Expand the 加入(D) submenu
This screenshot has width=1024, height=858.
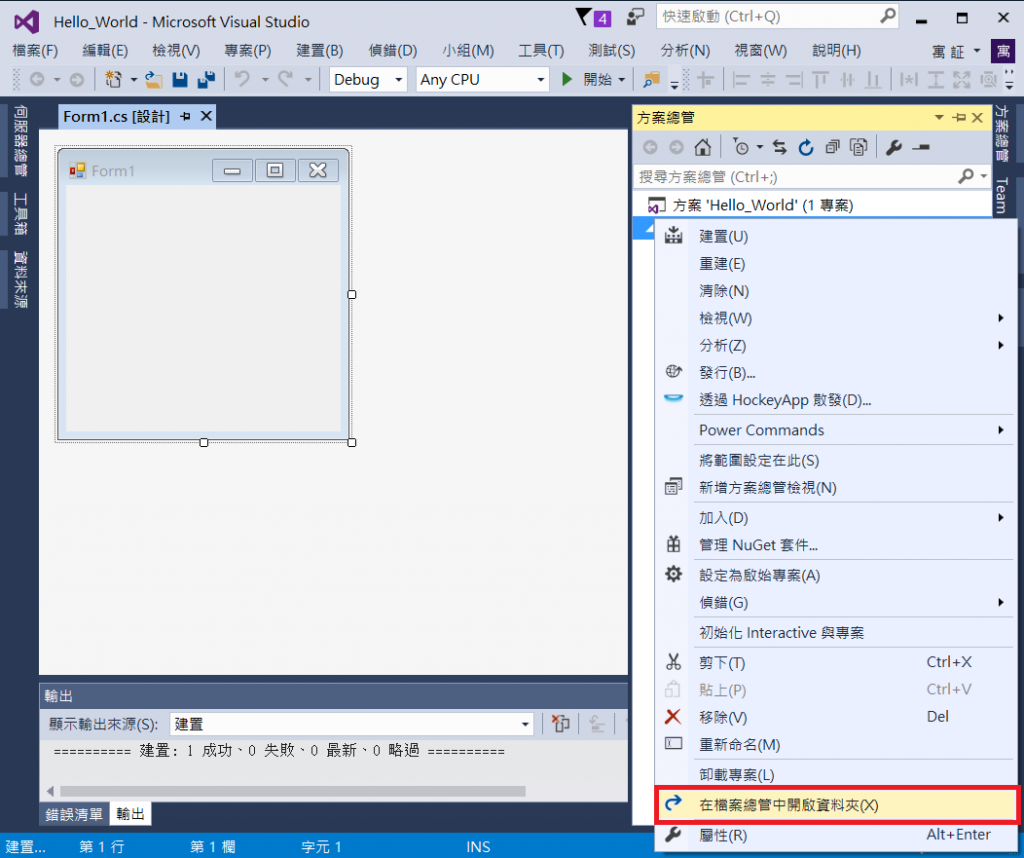pos(1000,518)
